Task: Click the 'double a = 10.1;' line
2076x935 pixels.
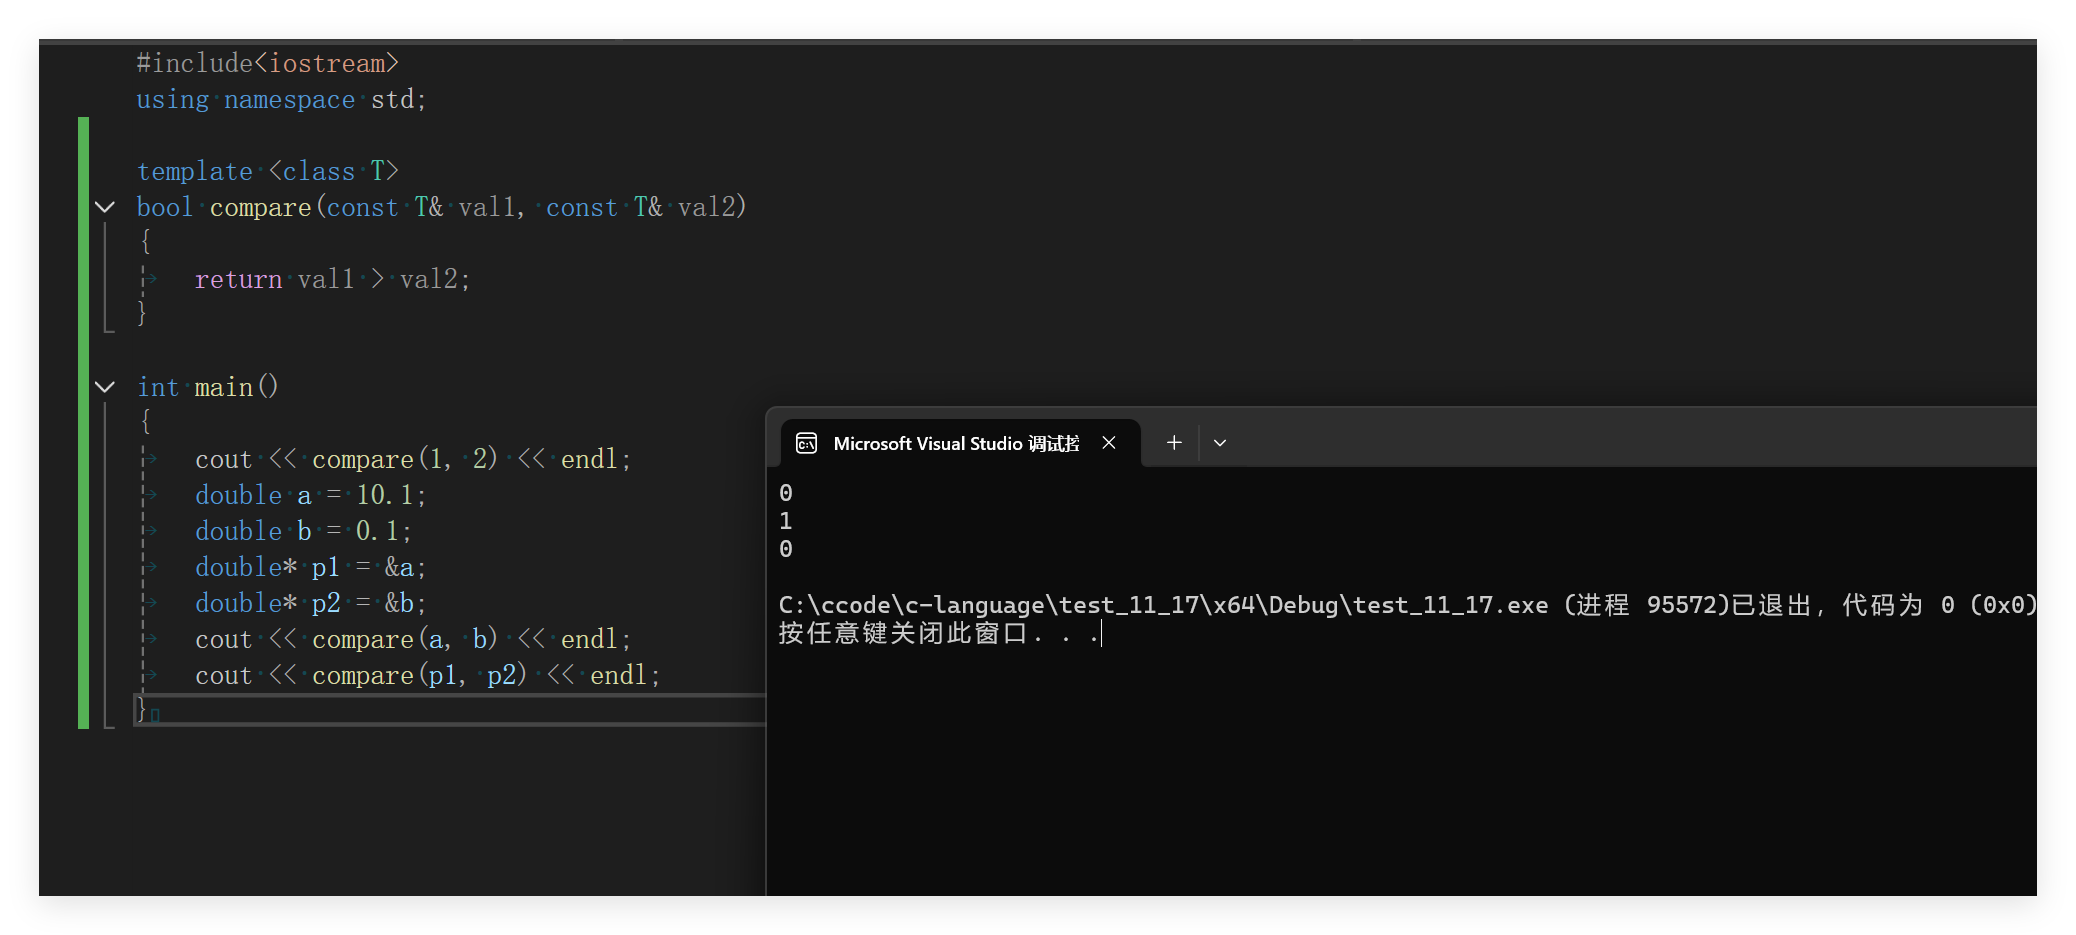Action: point(311,495)
